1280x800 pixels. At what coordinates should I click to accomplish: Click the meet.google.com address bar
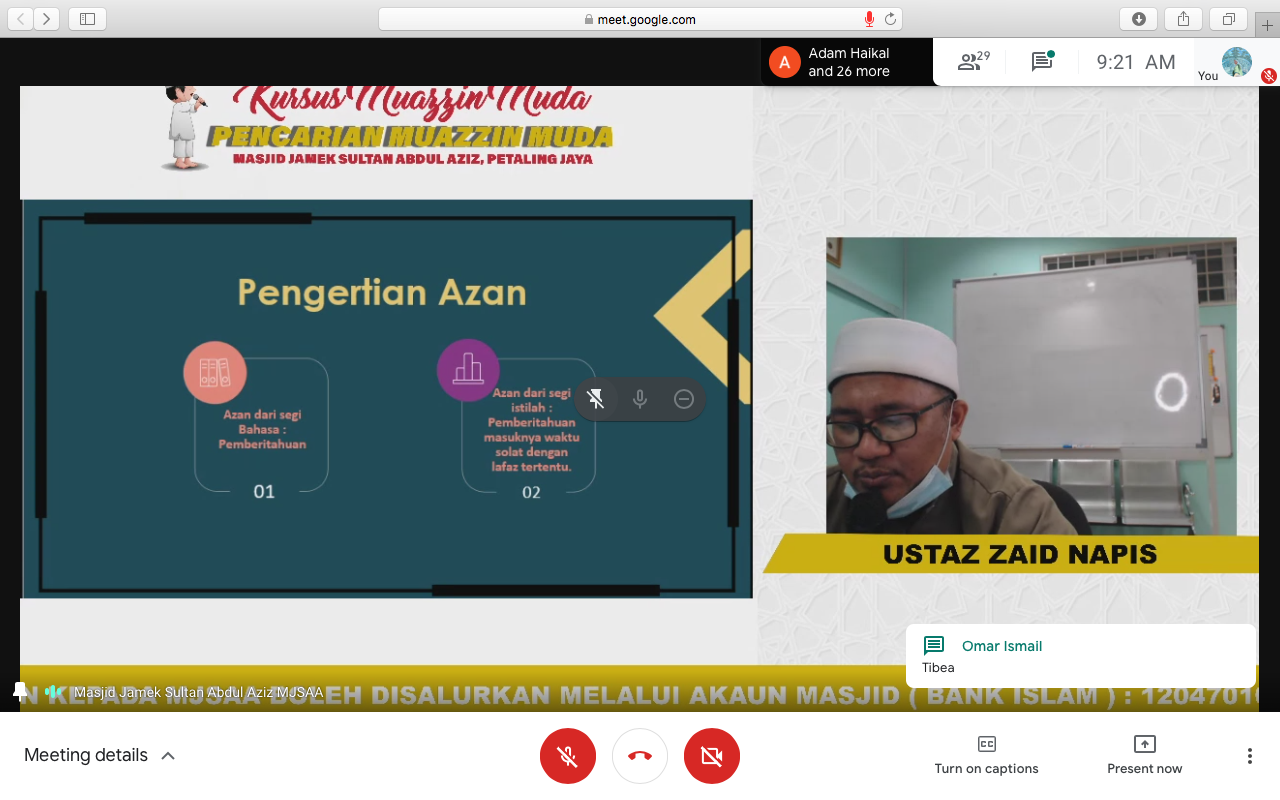pos(640,19)
